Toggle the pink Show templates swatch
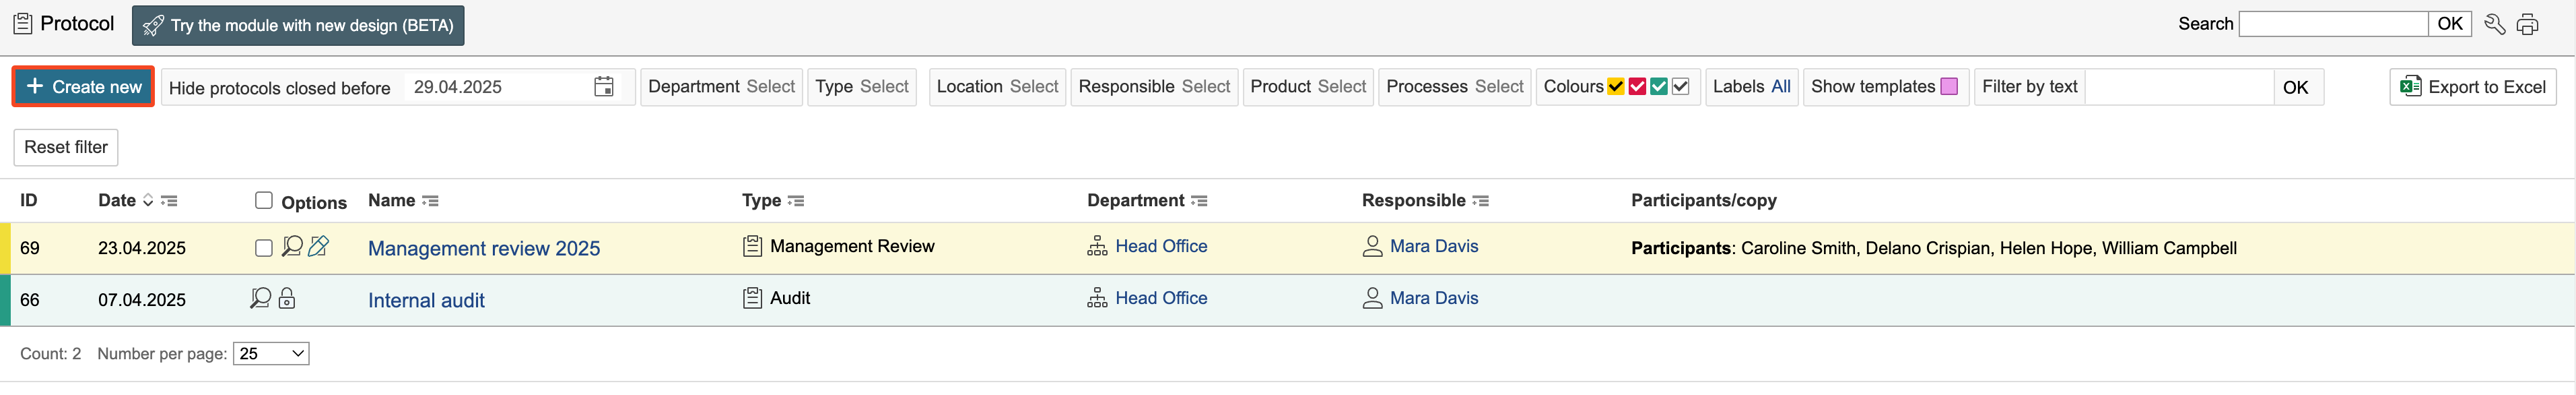The height and width of the screenshot is (395, 2576). pyautogui.click(x=1949, y=87)
